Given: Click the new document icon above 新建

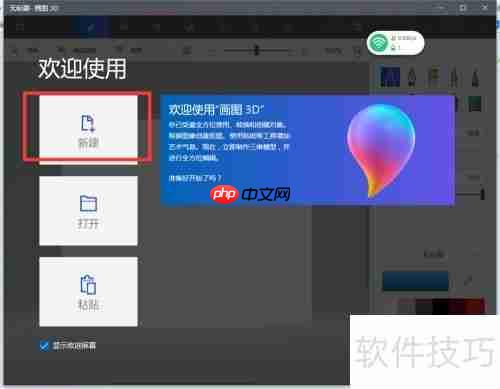Looking at the screenshot, I should click(88, 123).
